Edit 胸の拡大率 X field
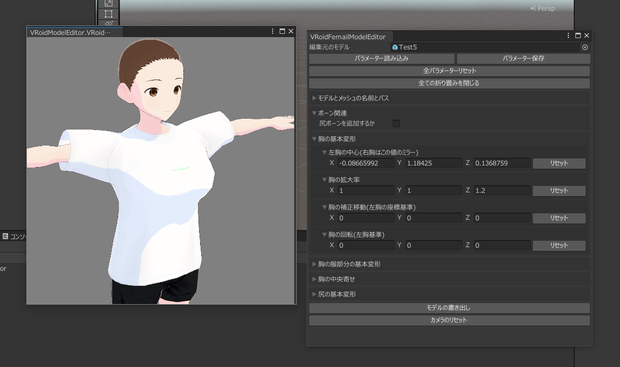The height and width of the screenshot is (367, 620). coord(366,191)
